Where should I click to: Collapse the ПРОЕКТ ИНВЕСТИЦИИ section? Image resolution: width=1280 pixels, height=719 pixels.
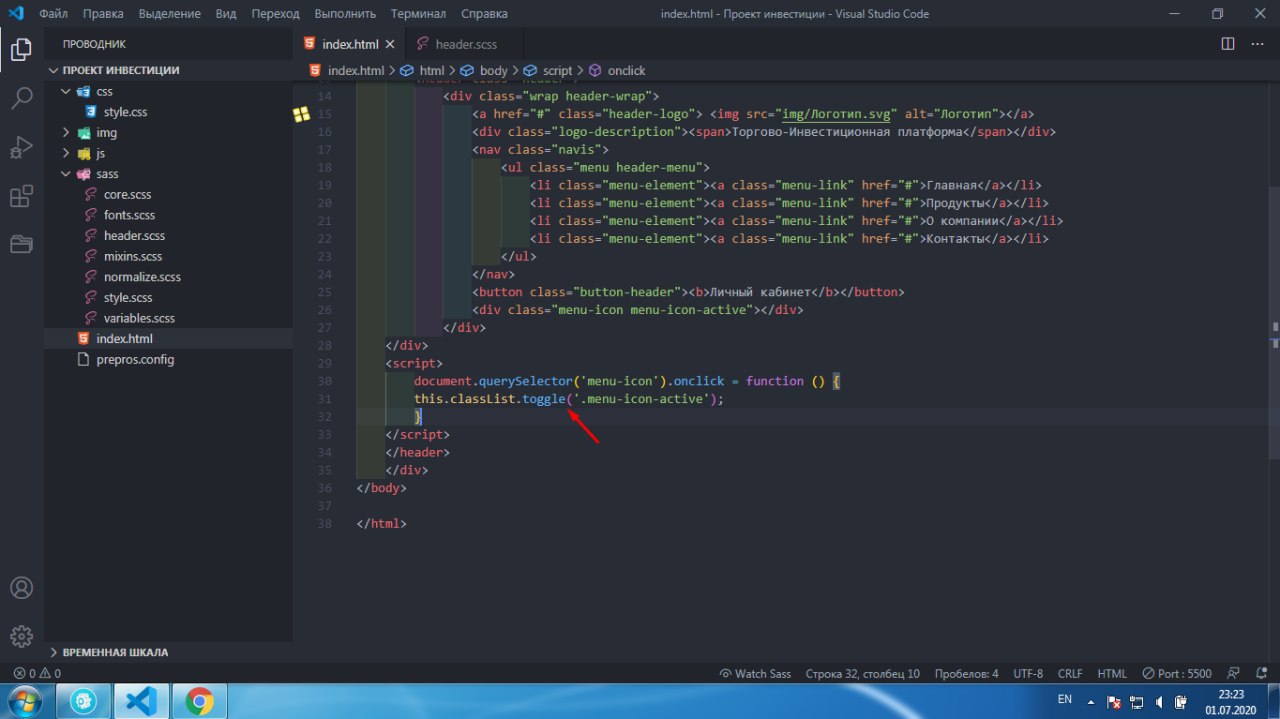click(168, 70)
